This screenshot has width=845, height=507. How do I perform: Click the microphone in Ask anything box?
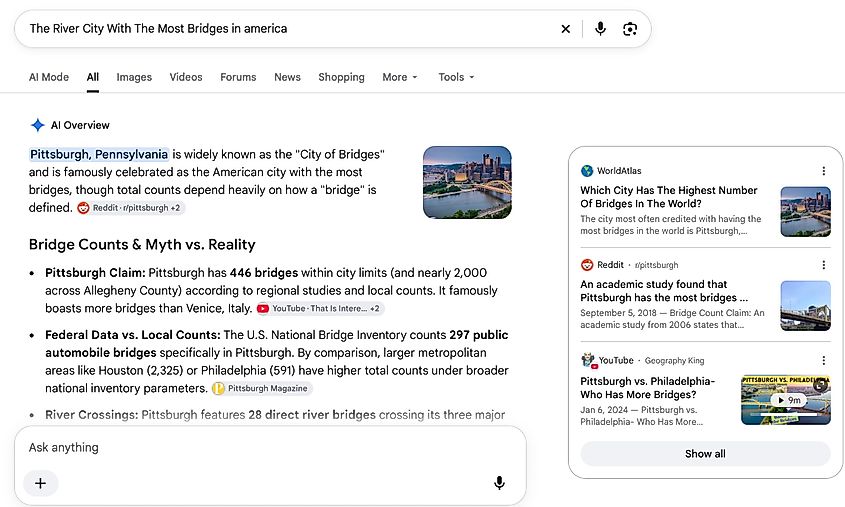500,483
